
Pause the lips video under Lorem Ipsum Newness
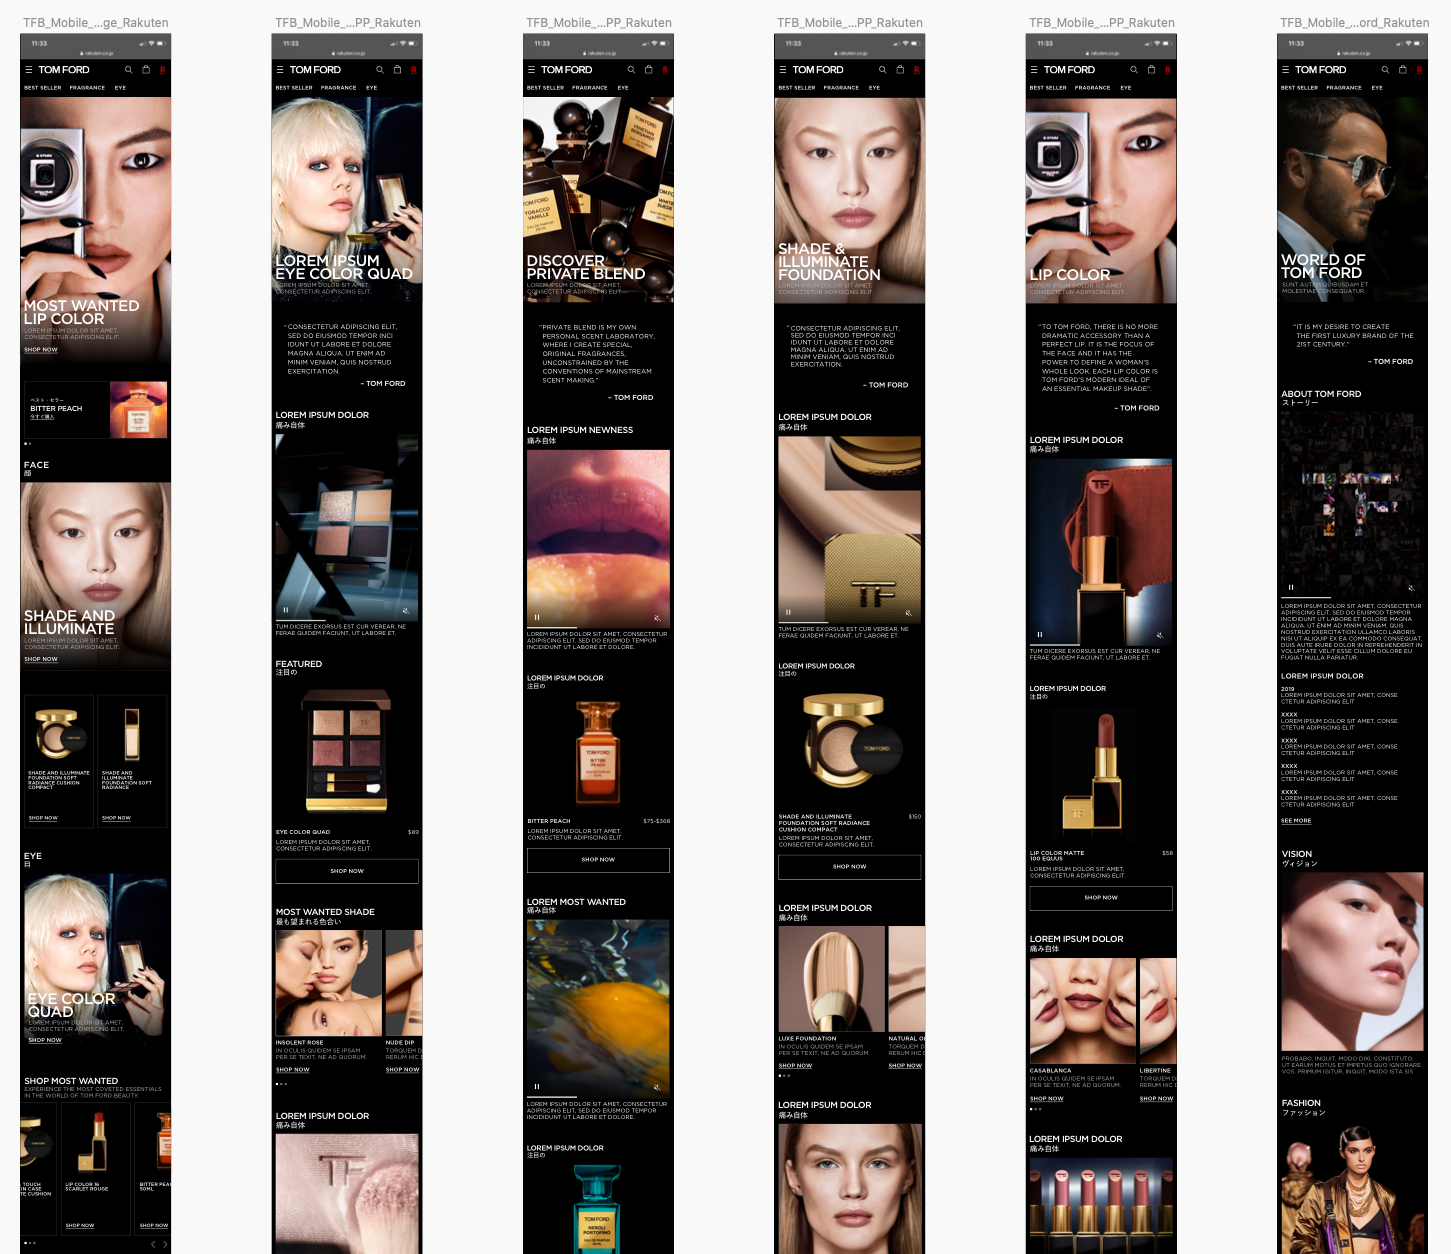coord(537,617)
